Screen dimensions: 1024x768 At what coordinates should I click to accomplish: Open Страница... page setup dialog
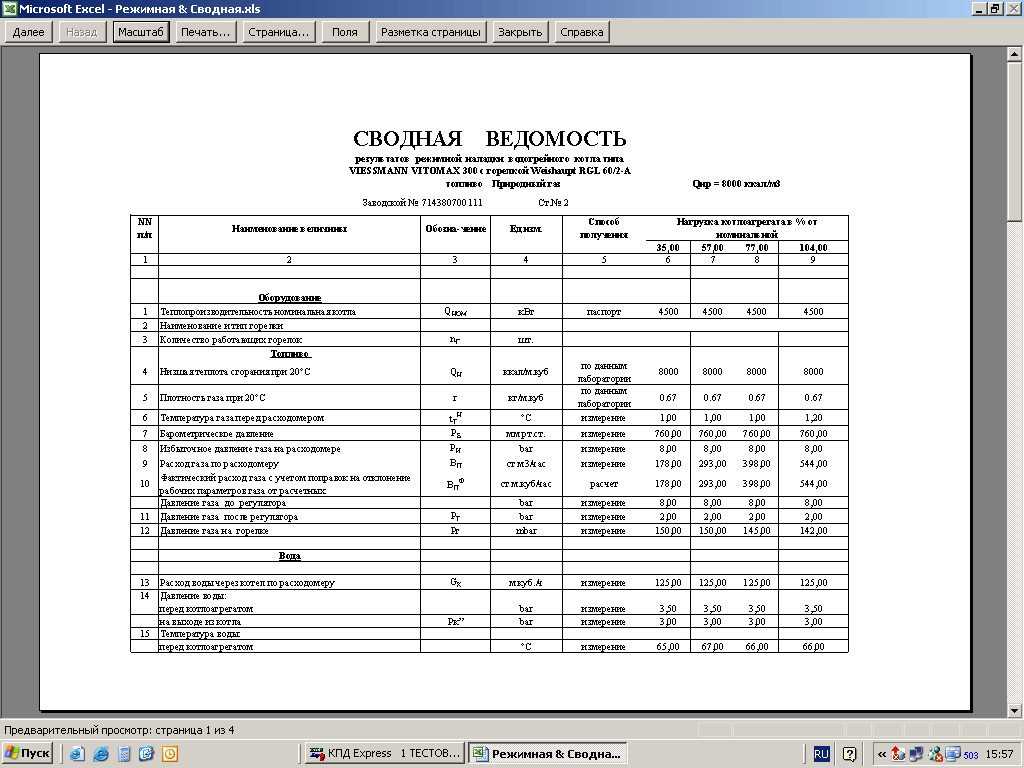coord(278,32)
